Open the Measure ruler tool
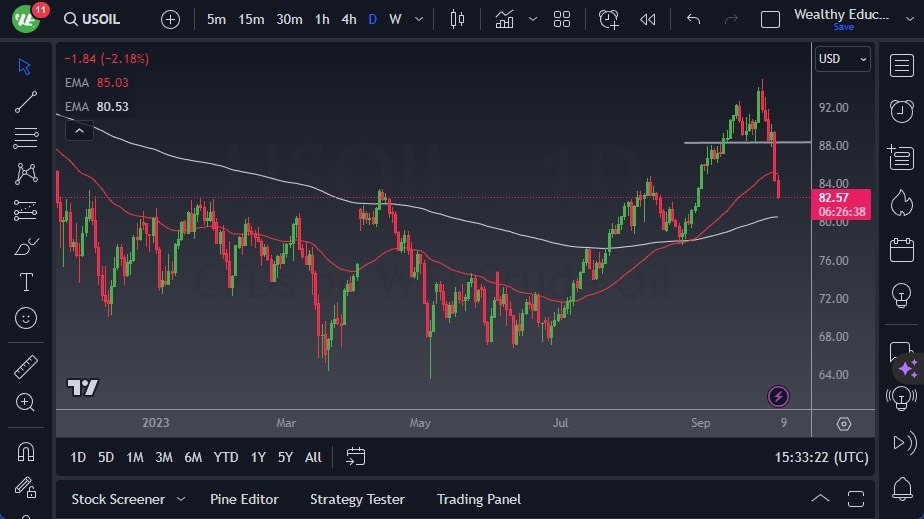This screenshot has height=519, width=924. click(26, 367)
